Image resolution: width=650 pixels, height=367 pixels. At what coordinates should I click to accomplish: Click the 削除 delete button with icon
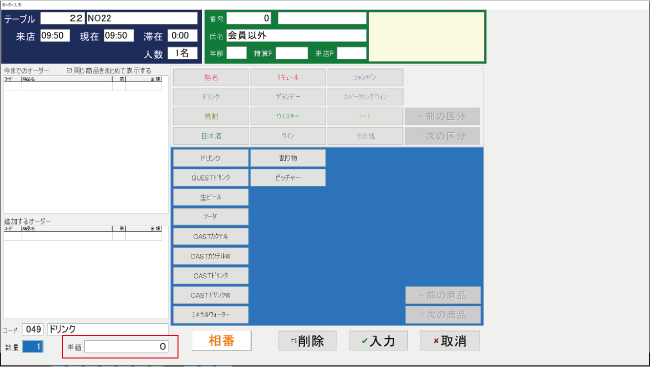click(x=307, y=341)
